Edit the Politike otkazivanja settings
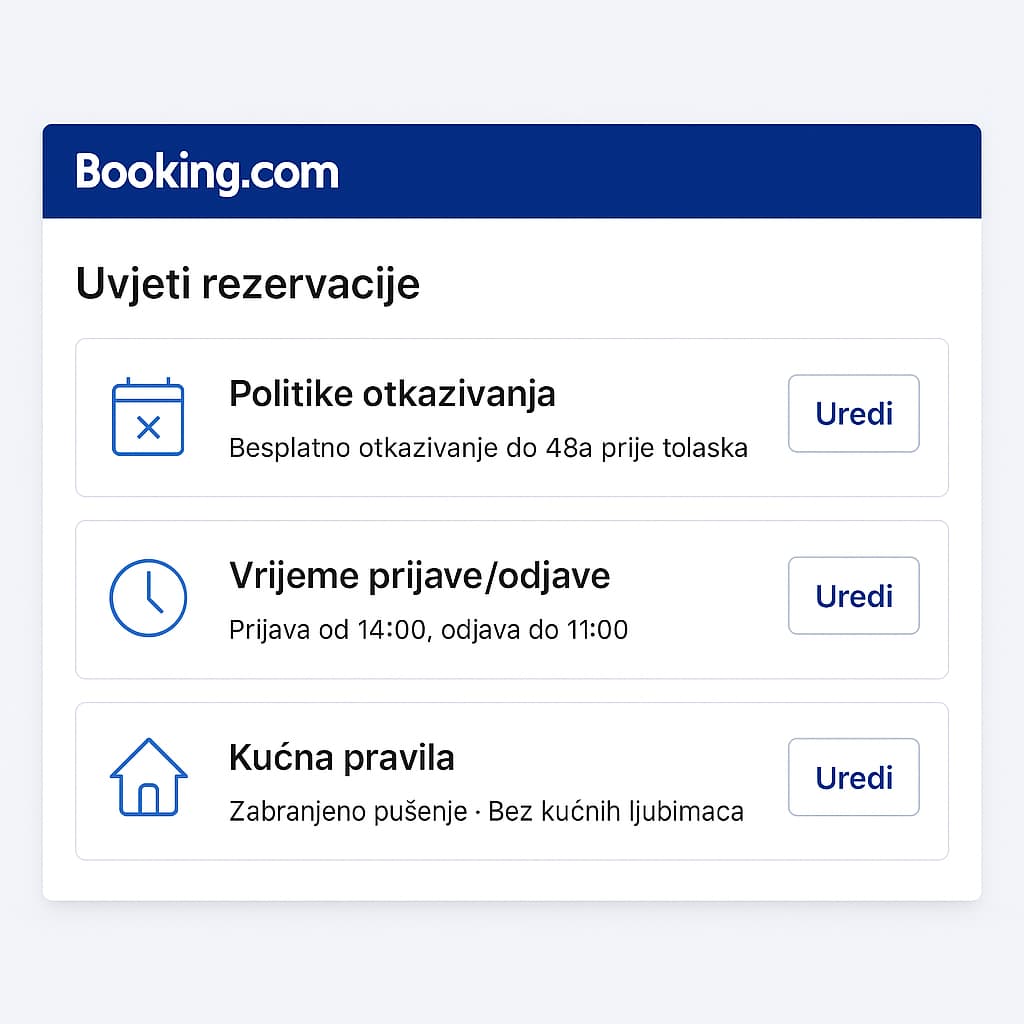This screenshot has height=1024, width=1024. 853,413
